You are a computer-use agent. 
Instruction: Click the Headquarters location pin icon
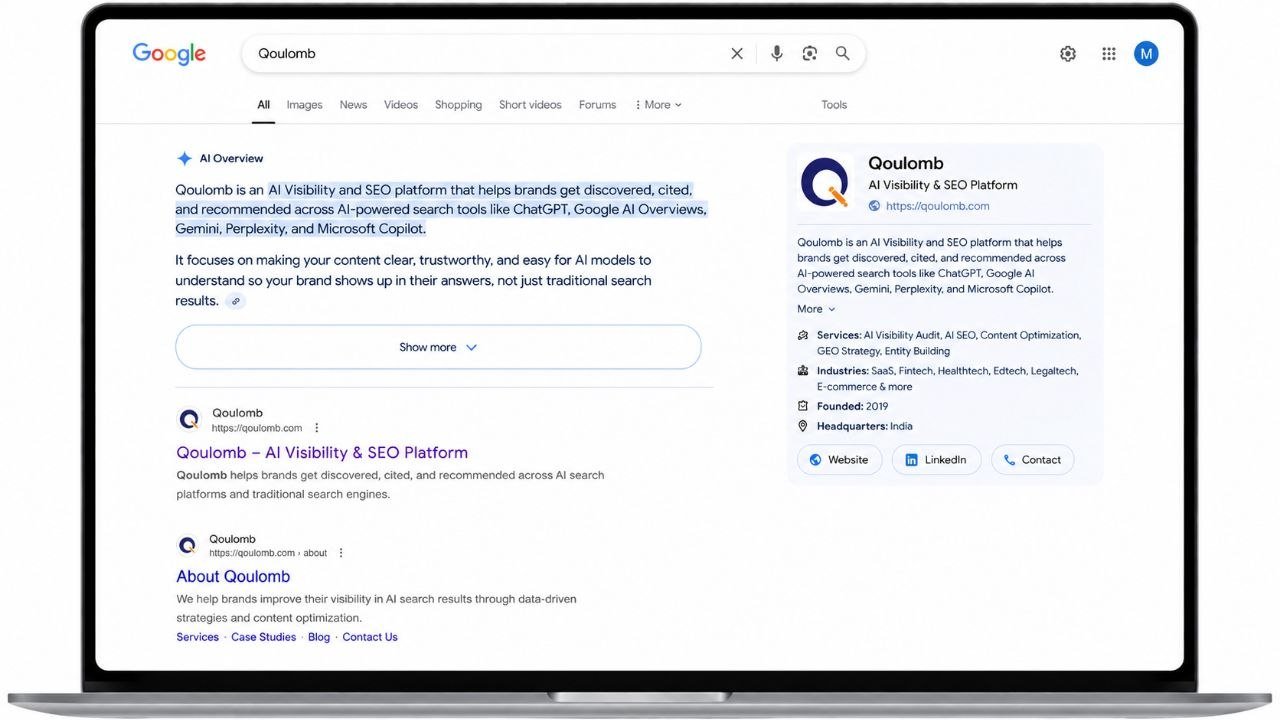pyautogui.click(x=803, y=426)
